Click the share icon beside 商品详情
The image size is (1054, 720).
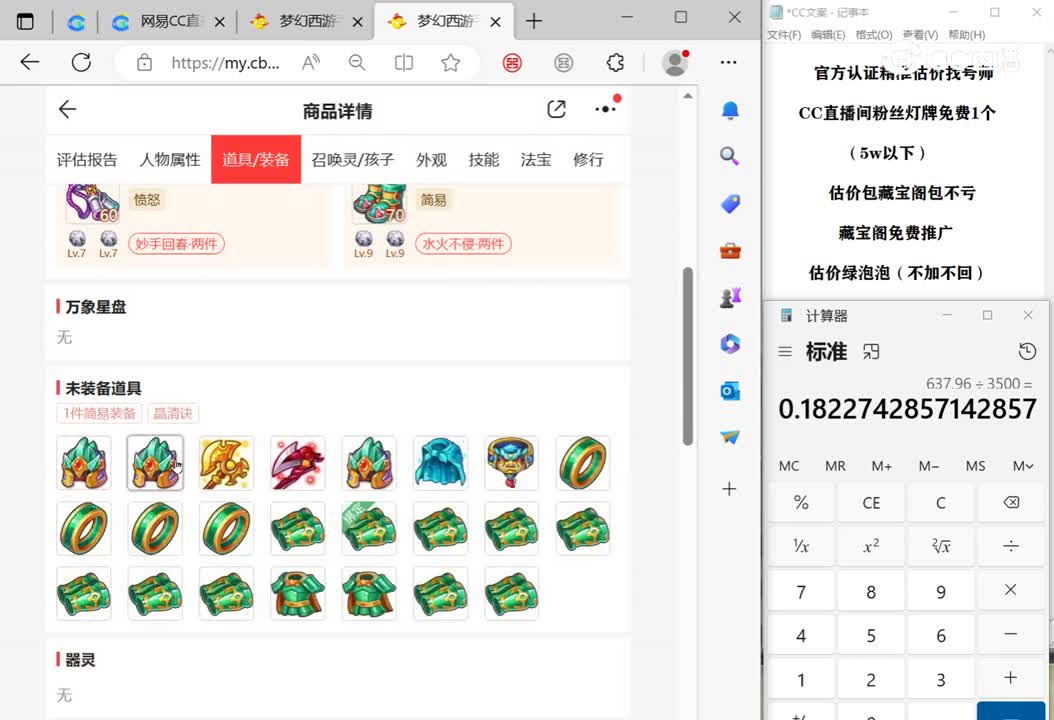click(557, 110)
